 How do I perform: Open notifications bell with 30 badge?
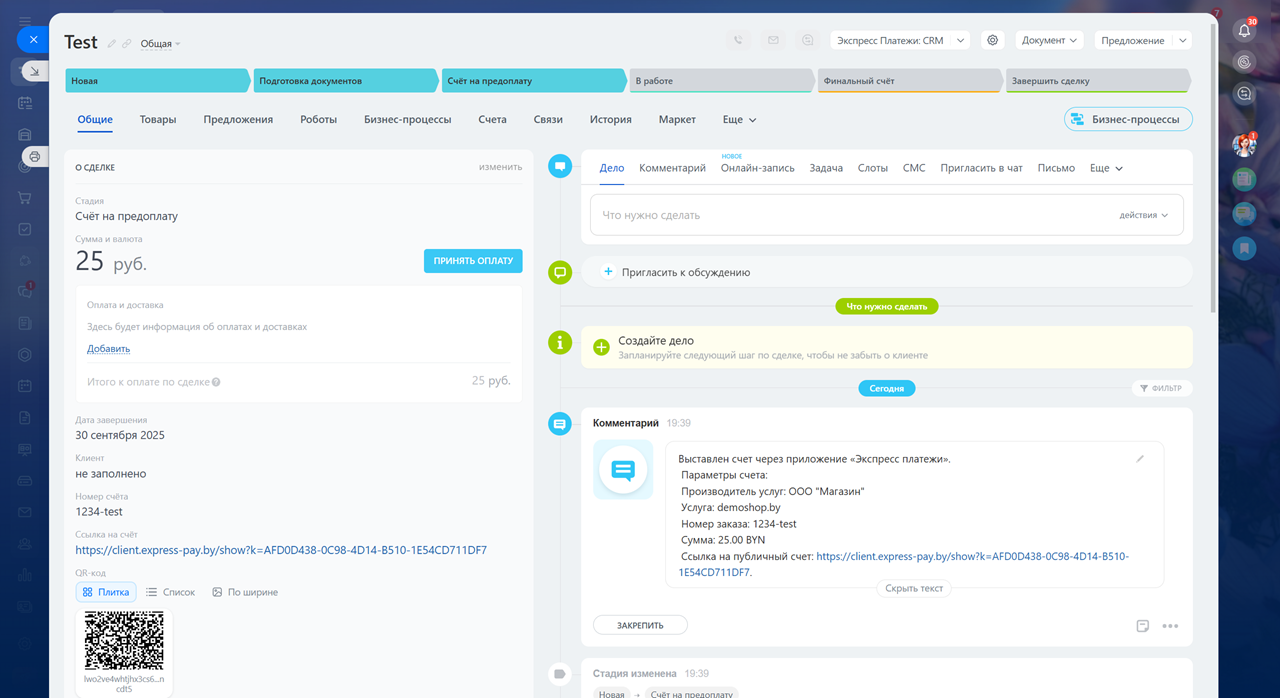1244,30
